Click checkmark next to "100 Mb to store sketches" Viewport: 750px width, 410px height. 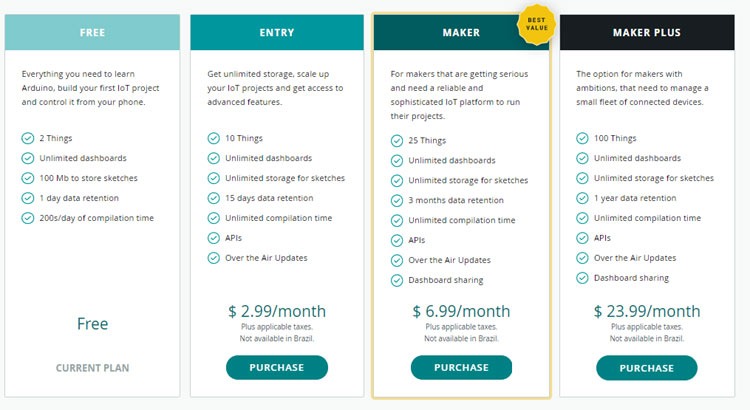pos(27,178)
